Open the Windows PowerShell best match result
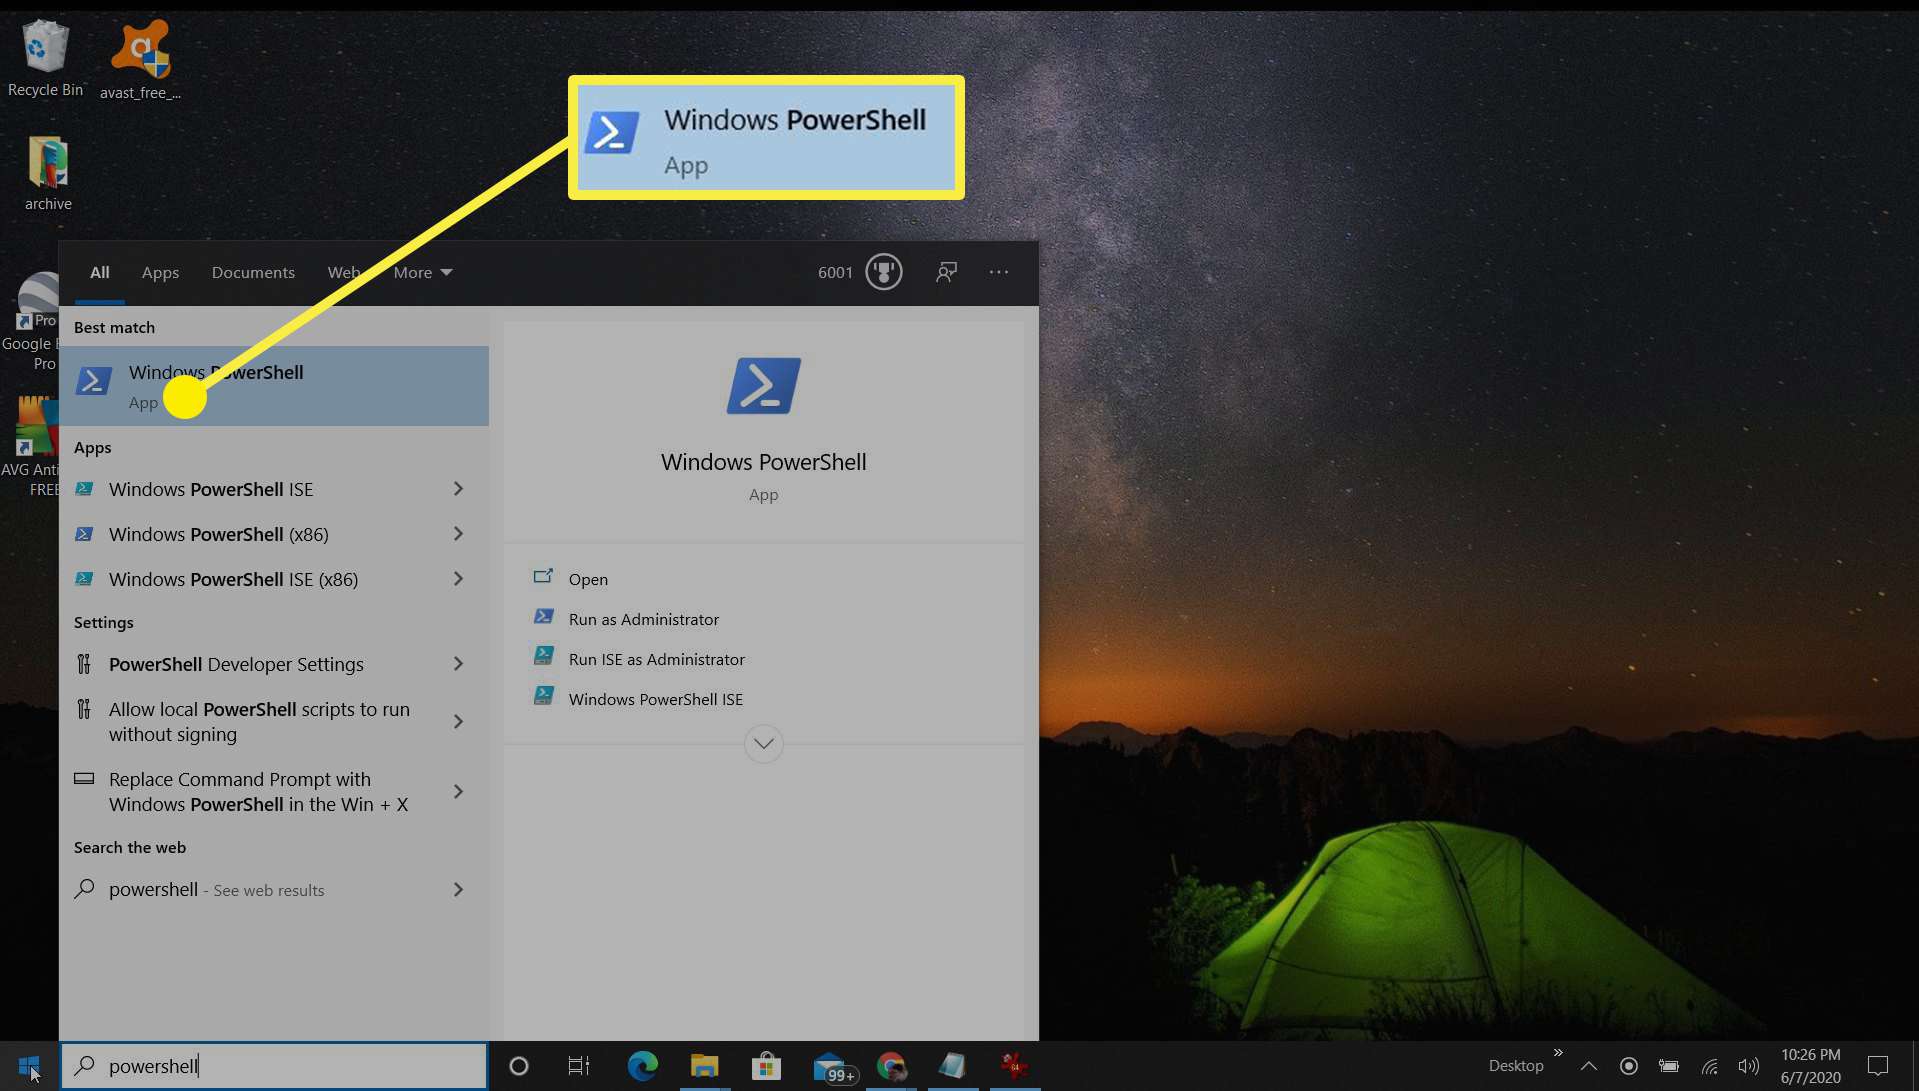This screenshot has height=1091, width=1919. pyautogui.click(x=274, y=386)
